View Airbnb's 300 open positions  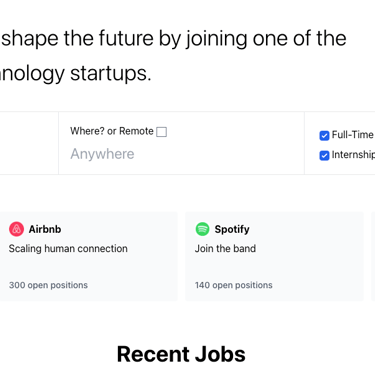click(48, 285)
